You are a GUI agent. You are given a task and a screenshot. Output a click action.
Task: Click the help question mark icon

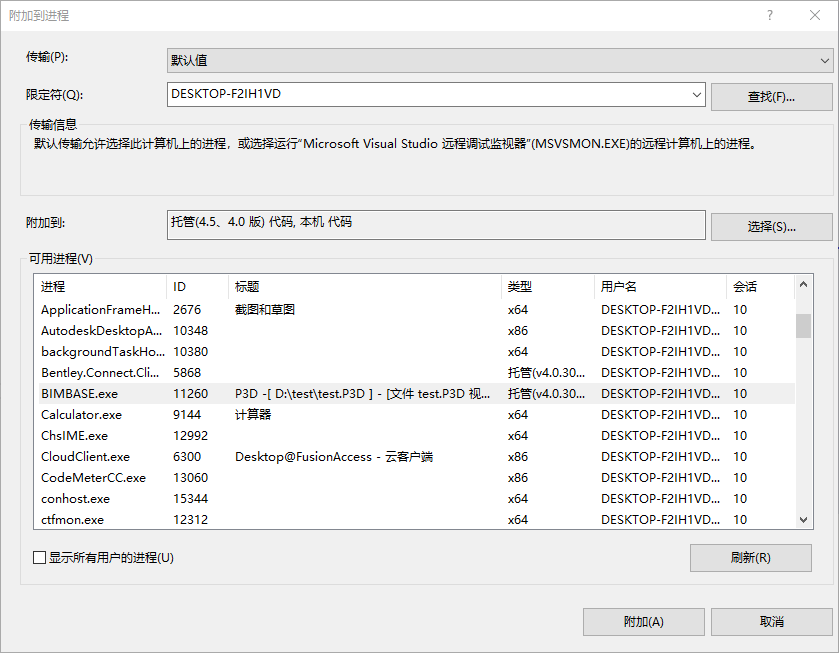click(769, 15)
